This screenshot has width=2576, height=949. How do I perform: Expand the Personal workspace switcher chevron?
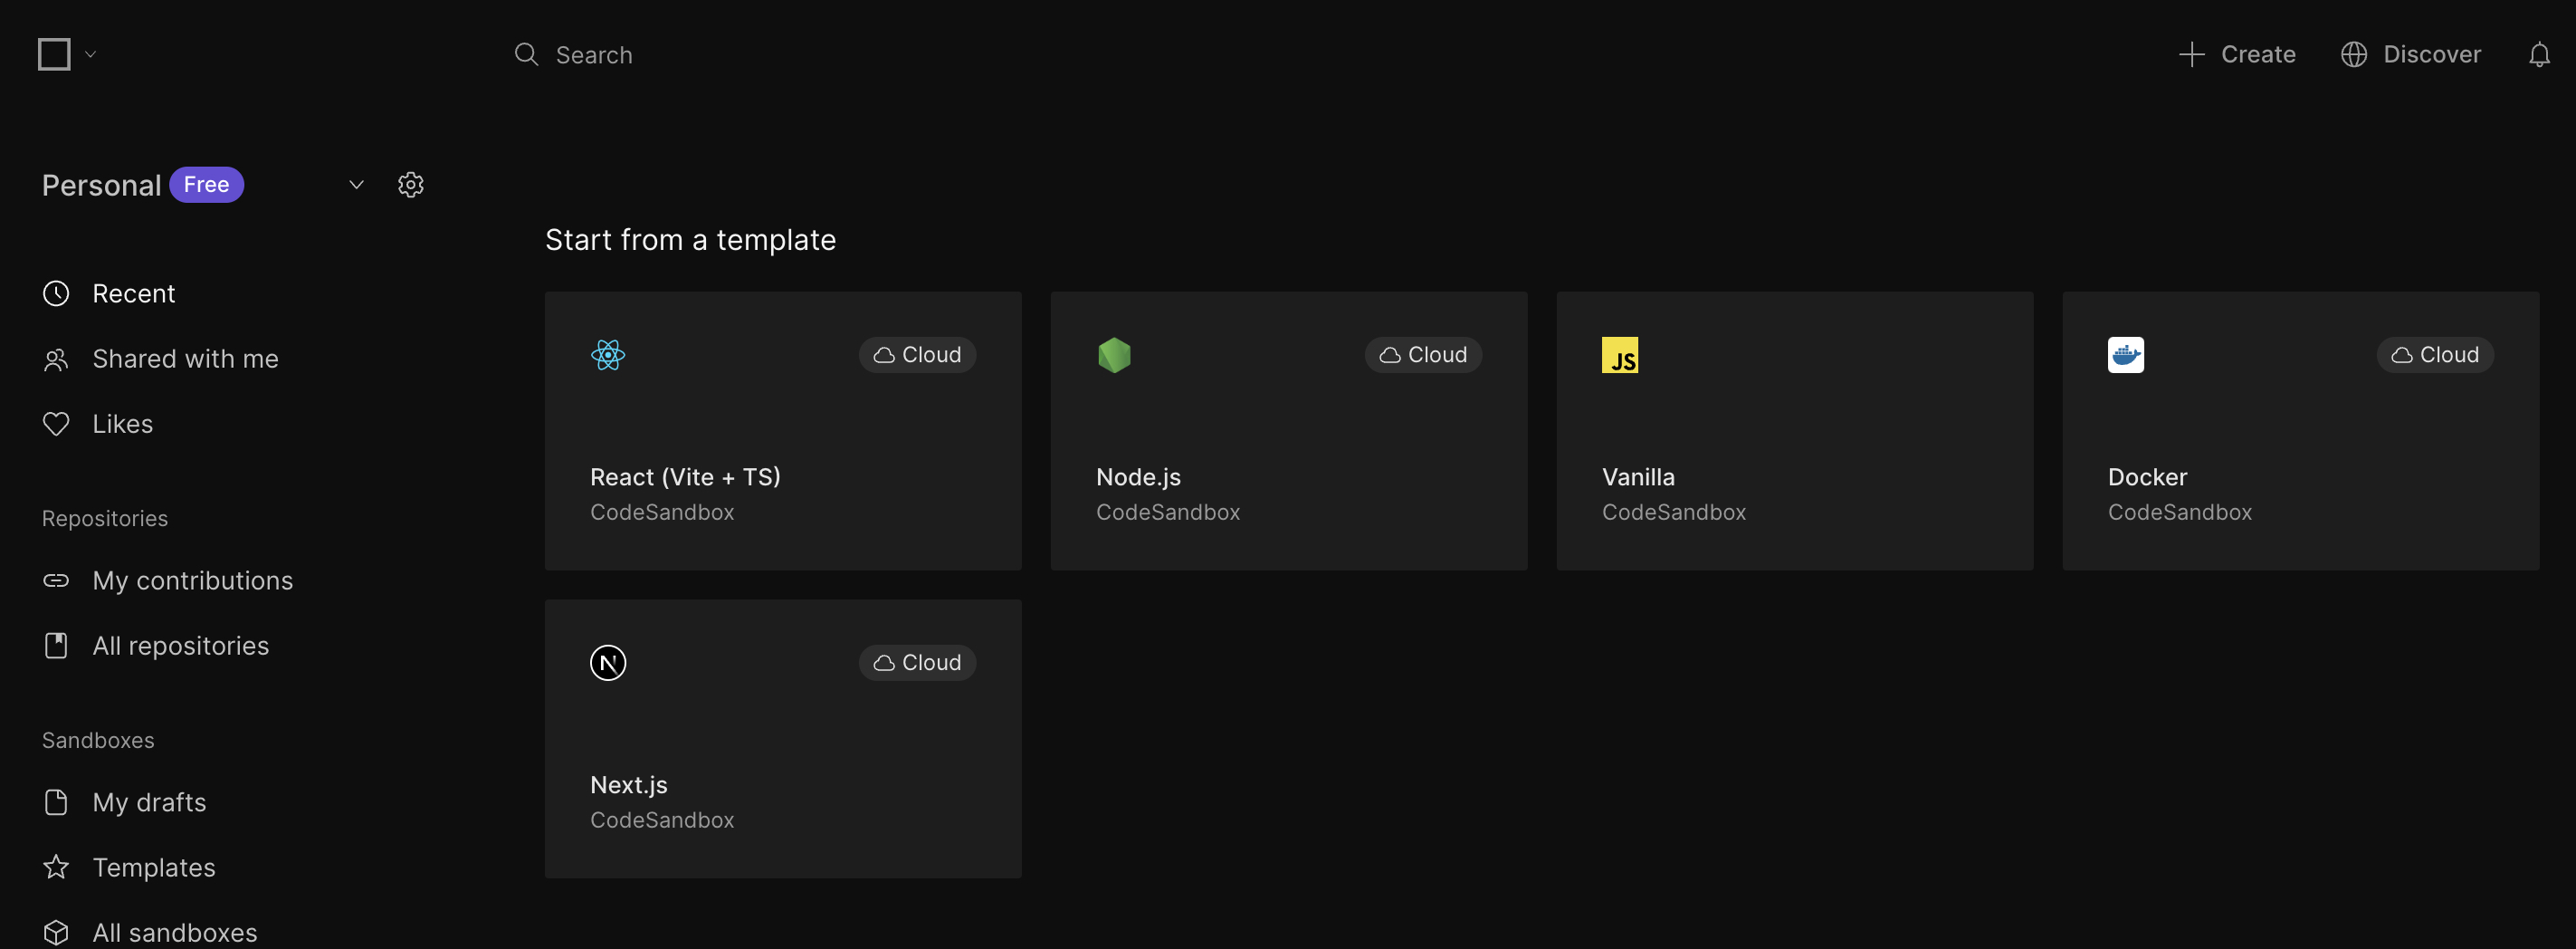point(356,184)
